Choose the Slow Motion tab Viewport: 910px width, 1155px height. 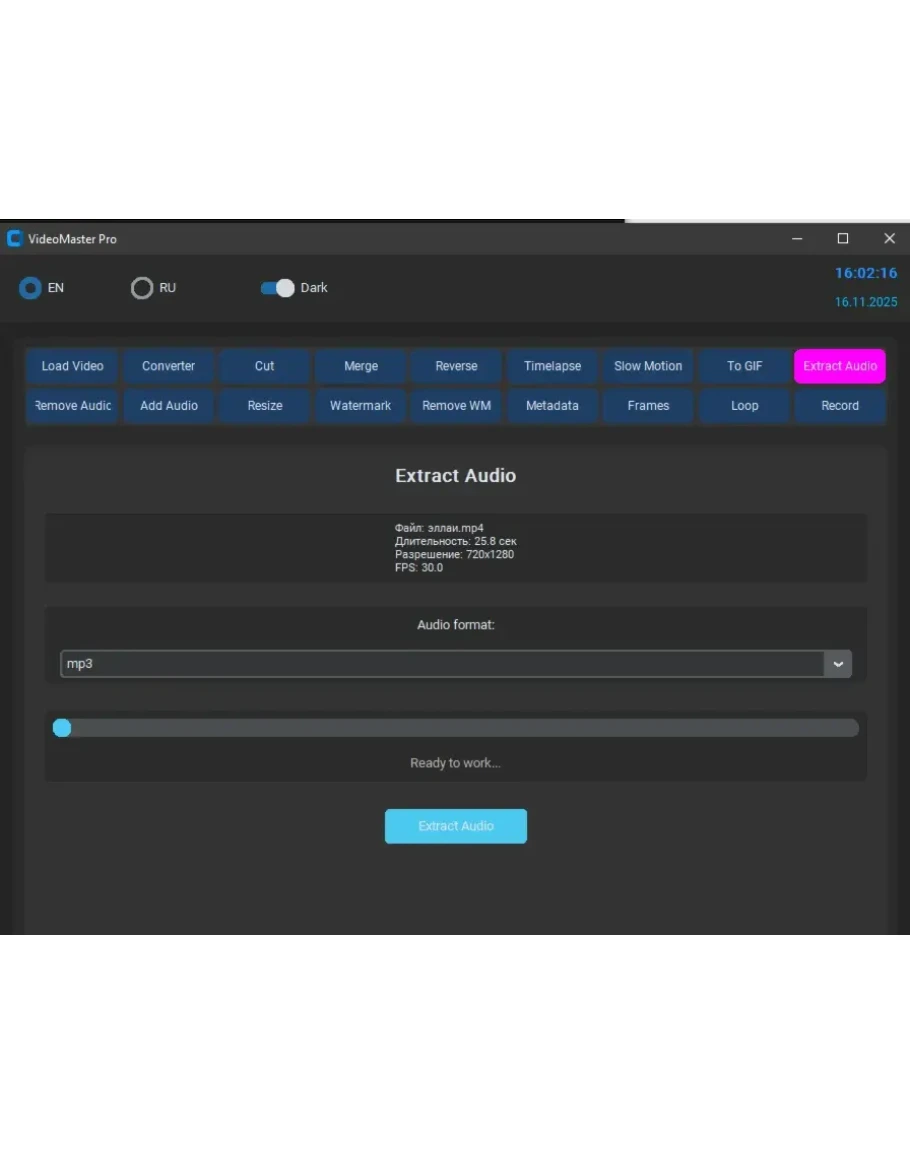(x=648, y=366)
